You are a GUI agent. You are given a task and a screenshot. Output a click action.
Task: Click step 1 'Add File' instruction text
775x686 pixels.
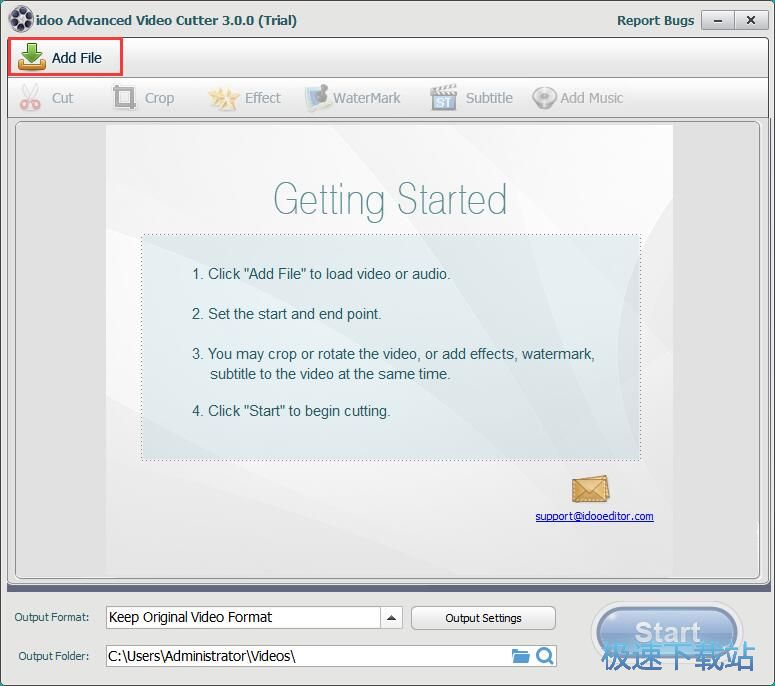[321, 274]
